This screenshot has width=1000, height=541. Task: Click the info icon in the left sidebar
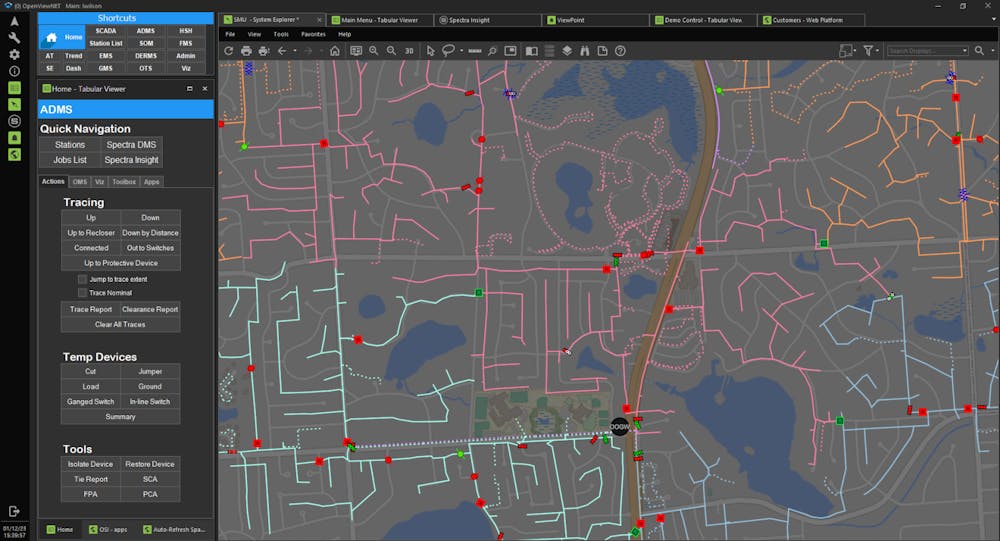click(x=14, y=71)
